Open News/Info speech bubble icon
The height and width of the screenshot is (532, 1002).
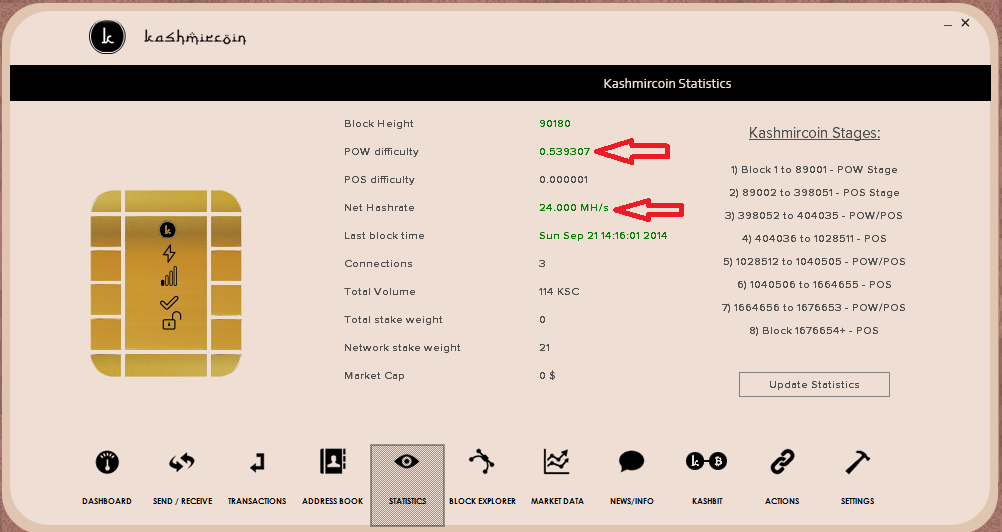pos(631,461)
